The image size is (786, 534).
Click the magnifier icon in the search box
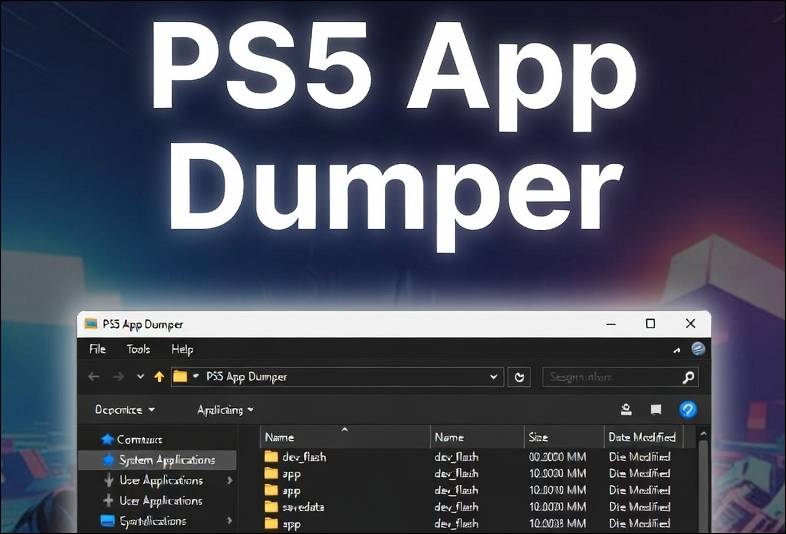point(688,377)
